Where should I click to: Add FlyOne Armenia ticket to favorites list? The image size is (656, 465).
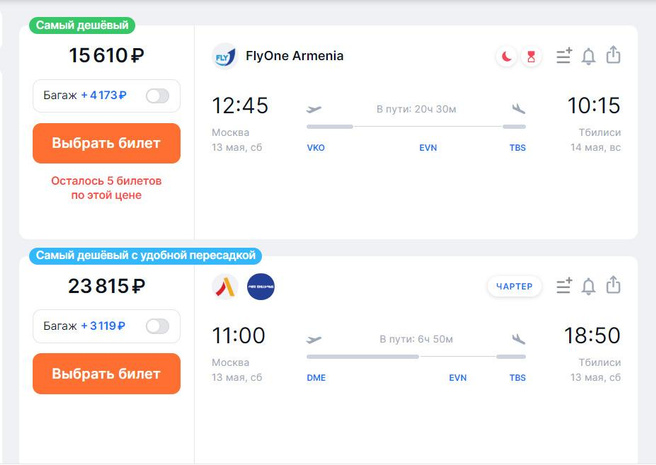tap(564, 56)
